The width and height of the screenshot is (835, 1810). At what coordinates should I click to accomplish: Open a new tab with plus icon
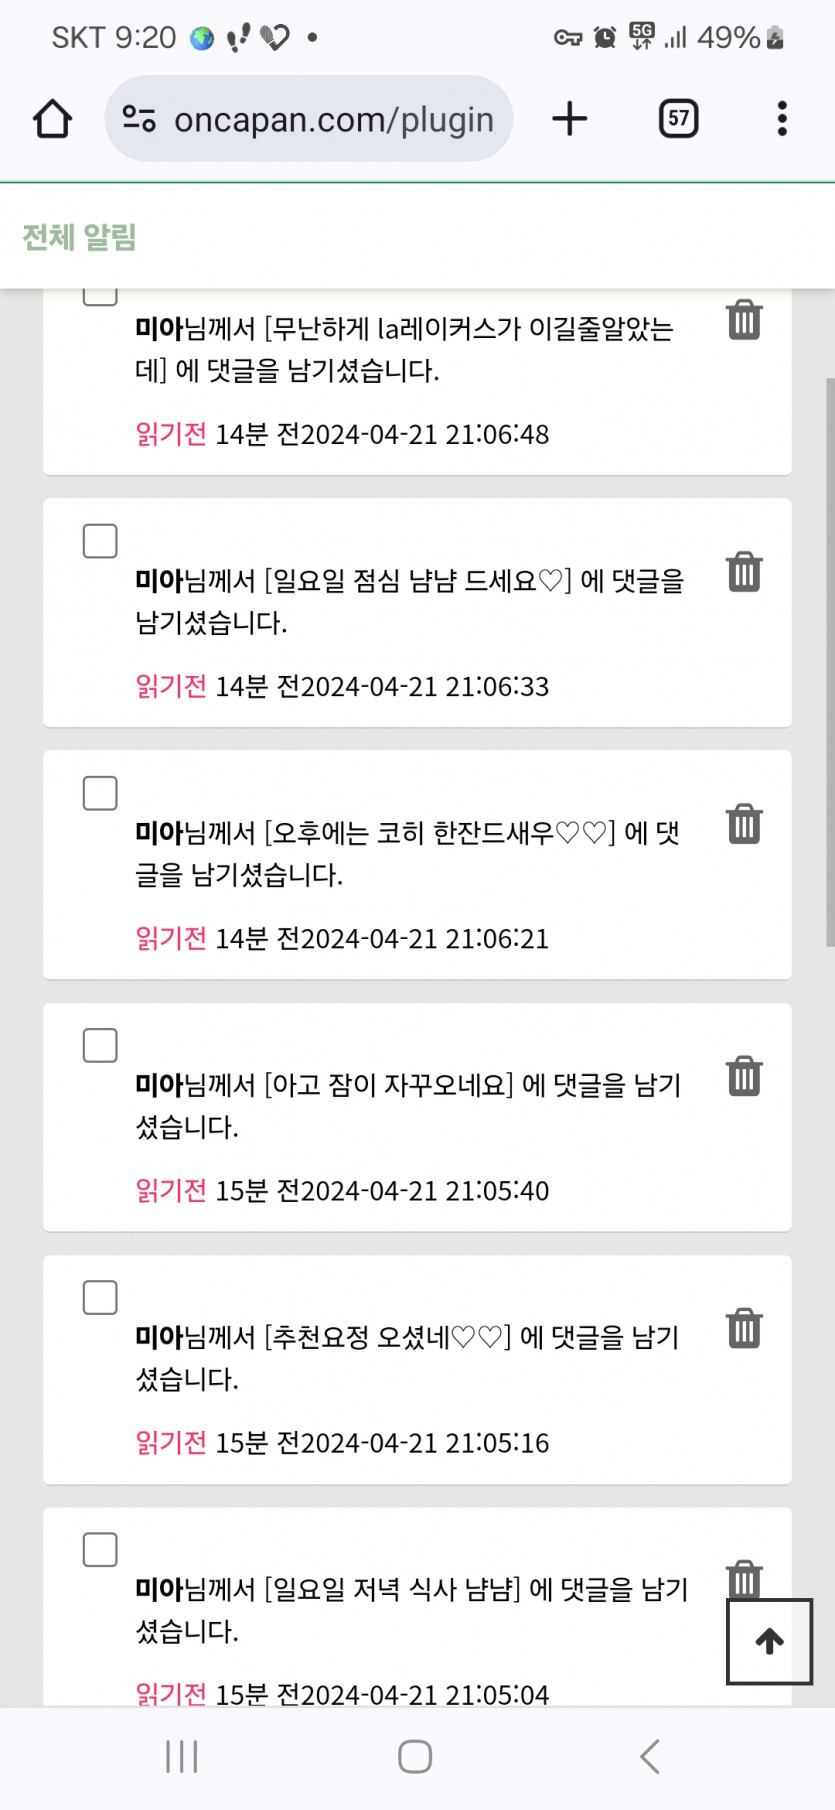[x=570, y=119]
